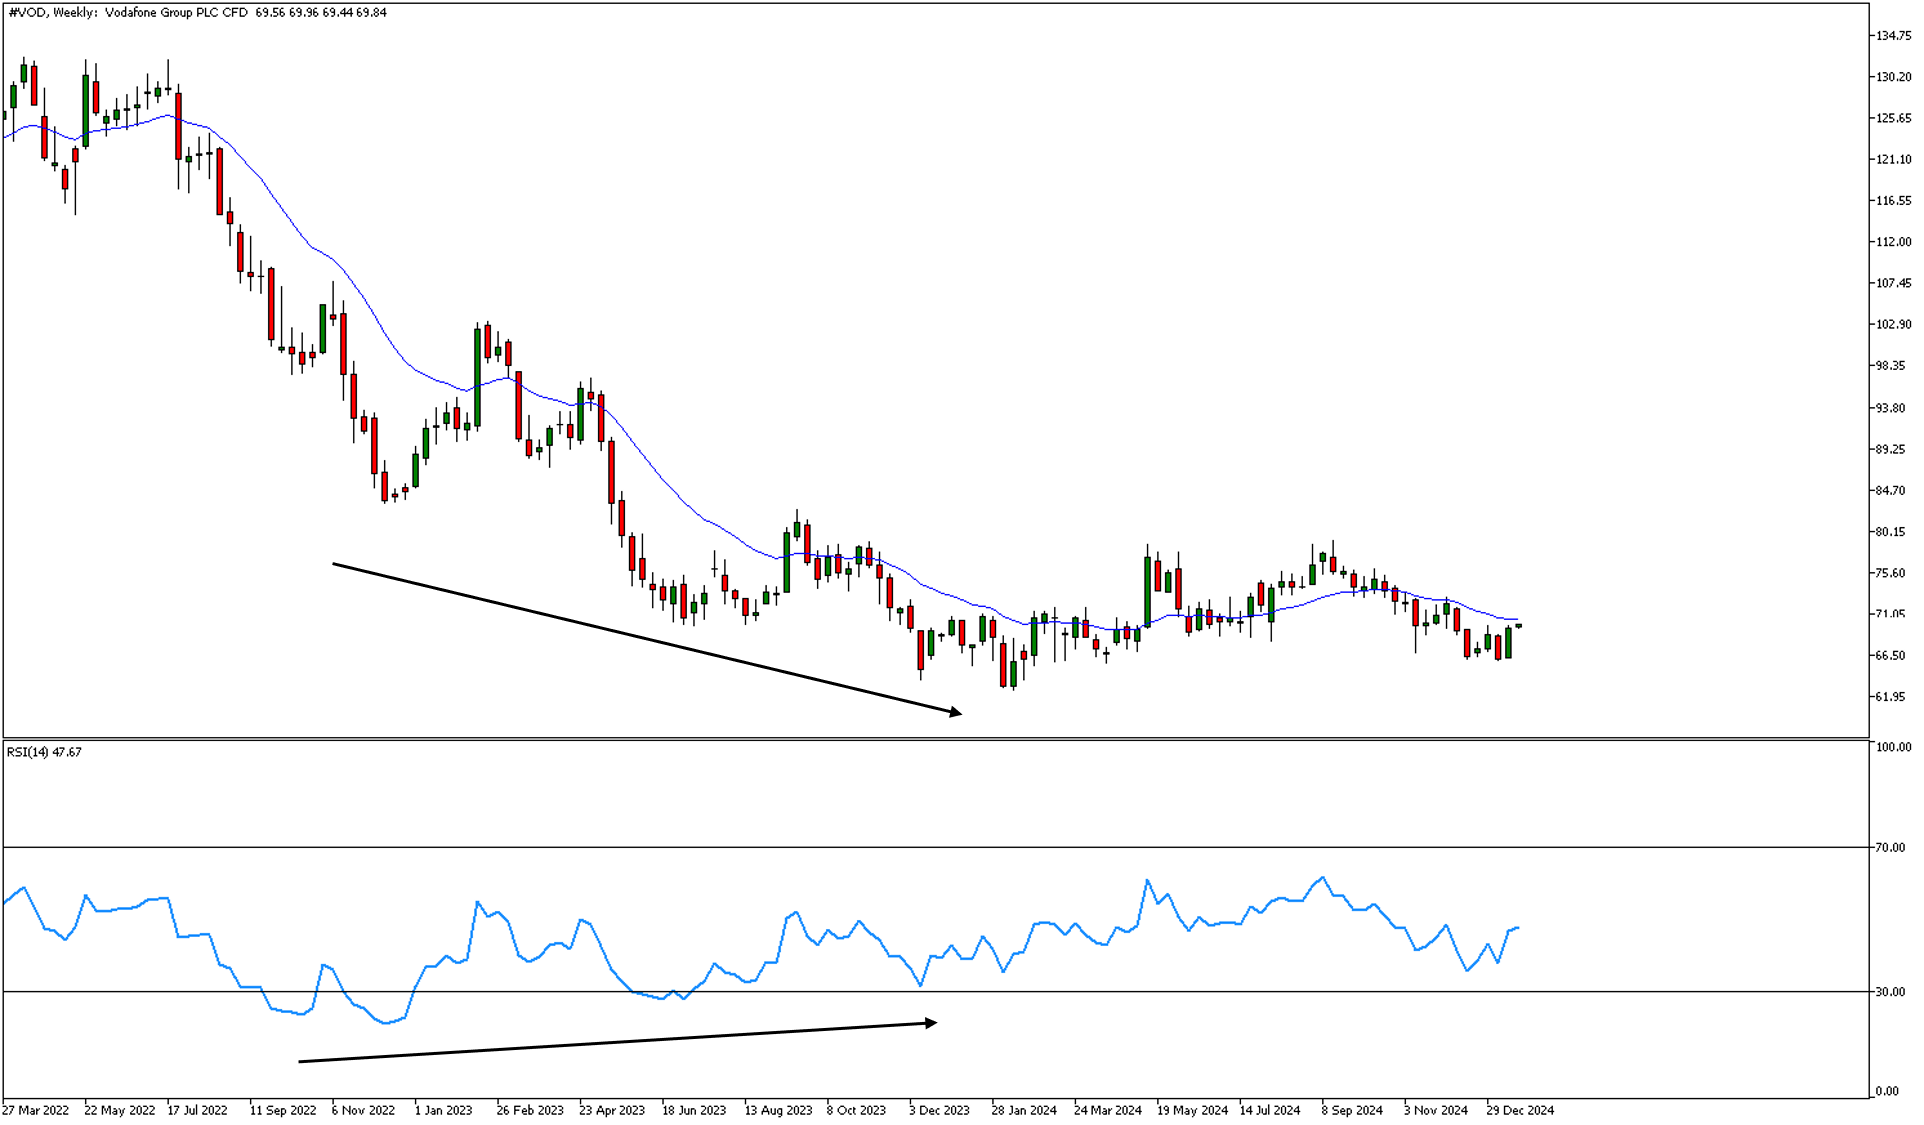Click the RSI 30.00 level label

tap(1890, 992)
